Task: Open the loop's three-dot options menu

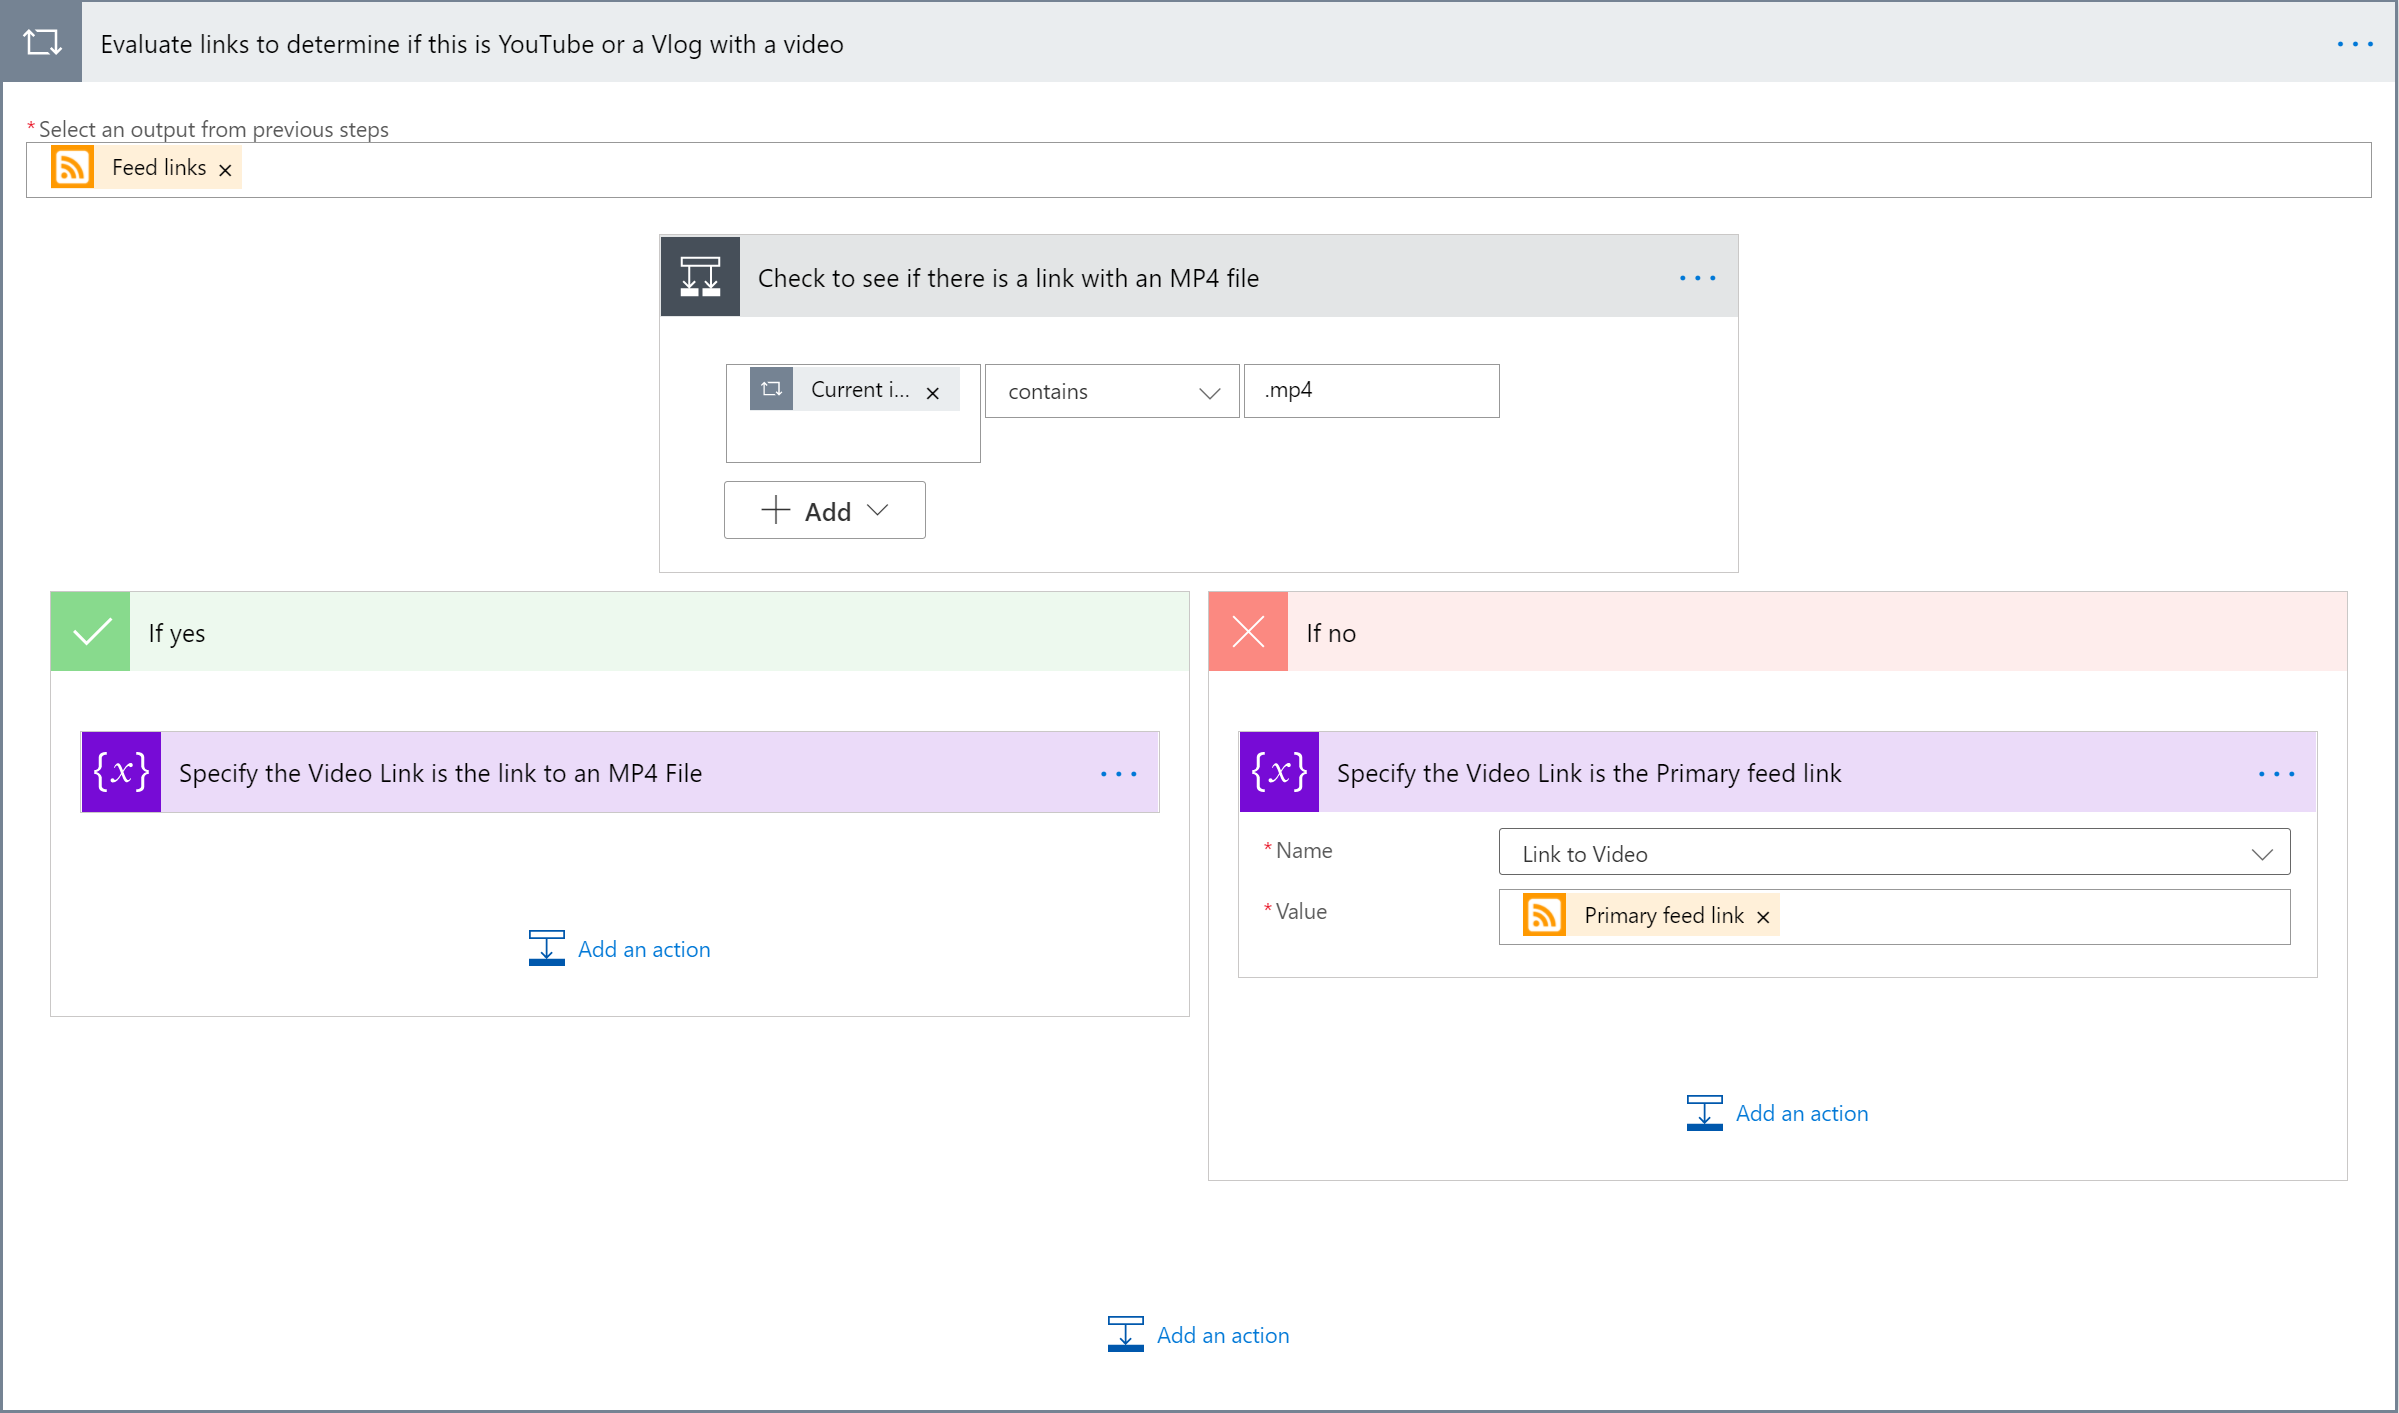Action: tap(2354, 44)
